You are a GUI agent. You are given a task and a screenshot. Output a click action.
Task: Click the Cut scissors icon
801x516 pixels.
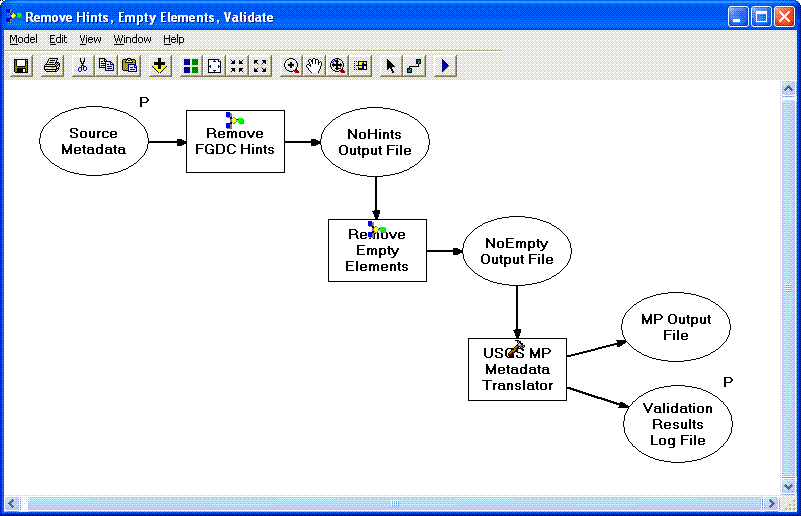click(x=82, y=66)
